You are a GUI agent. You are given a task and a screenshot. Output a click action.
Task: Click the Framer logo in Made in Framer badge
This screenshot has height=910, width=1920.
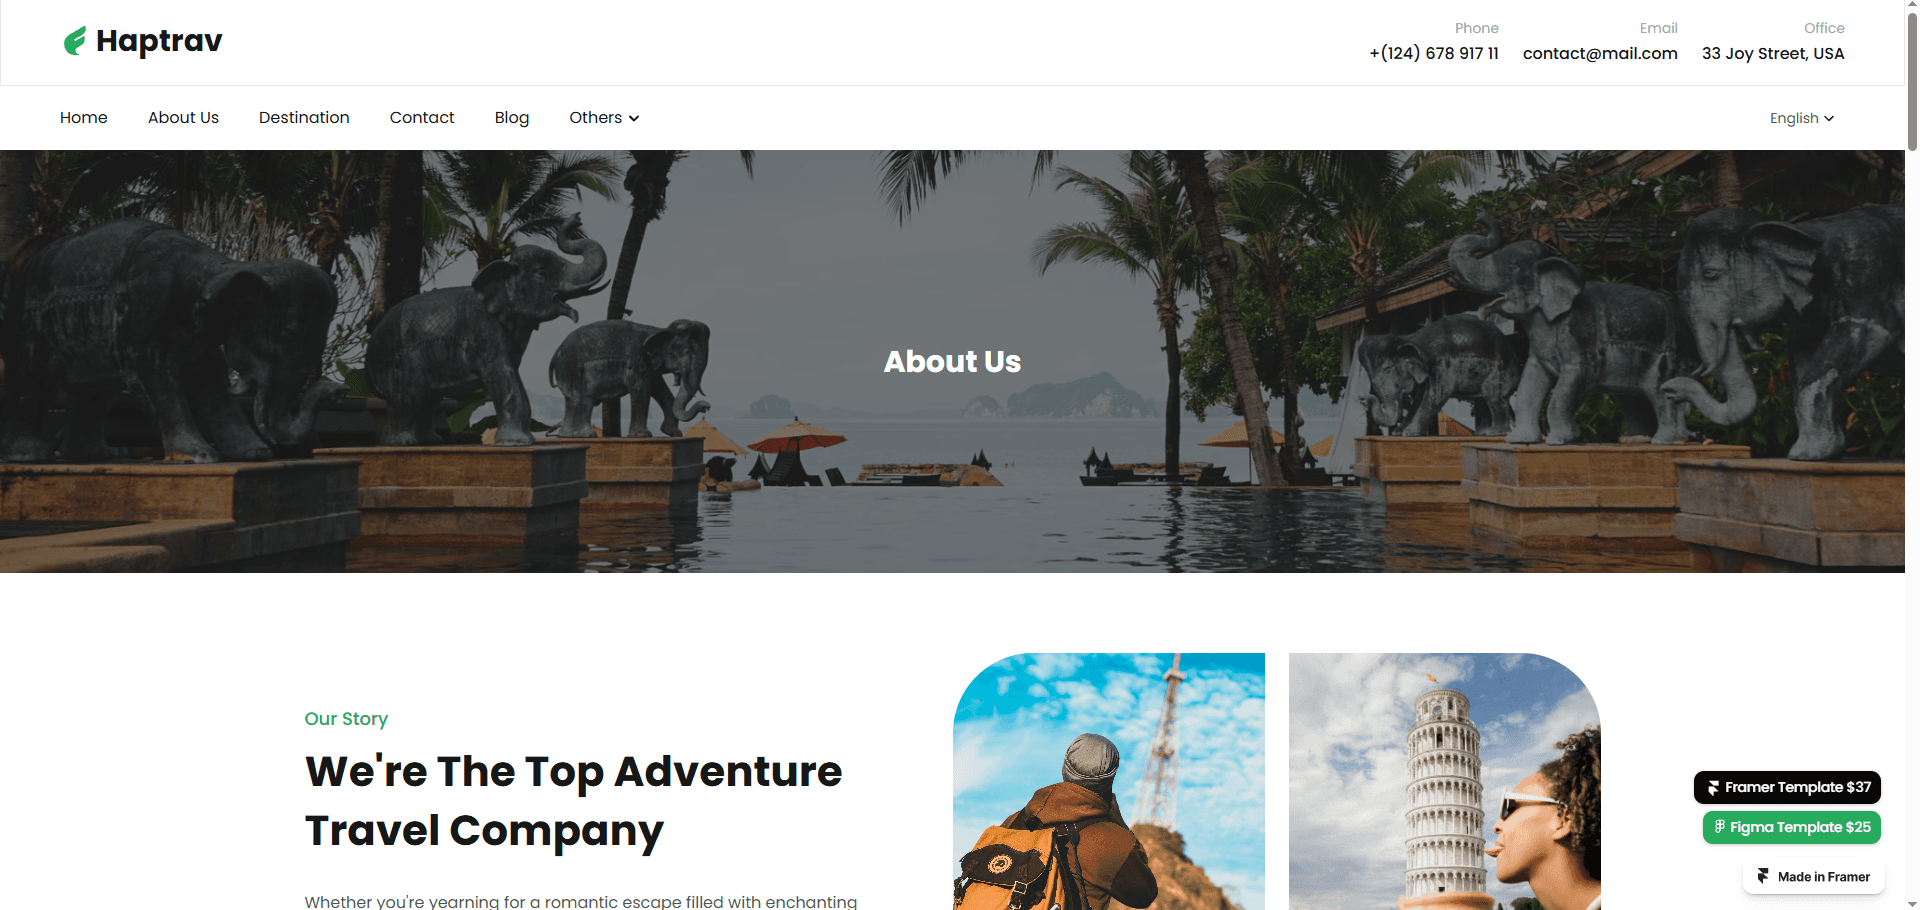coord(1763,876)
